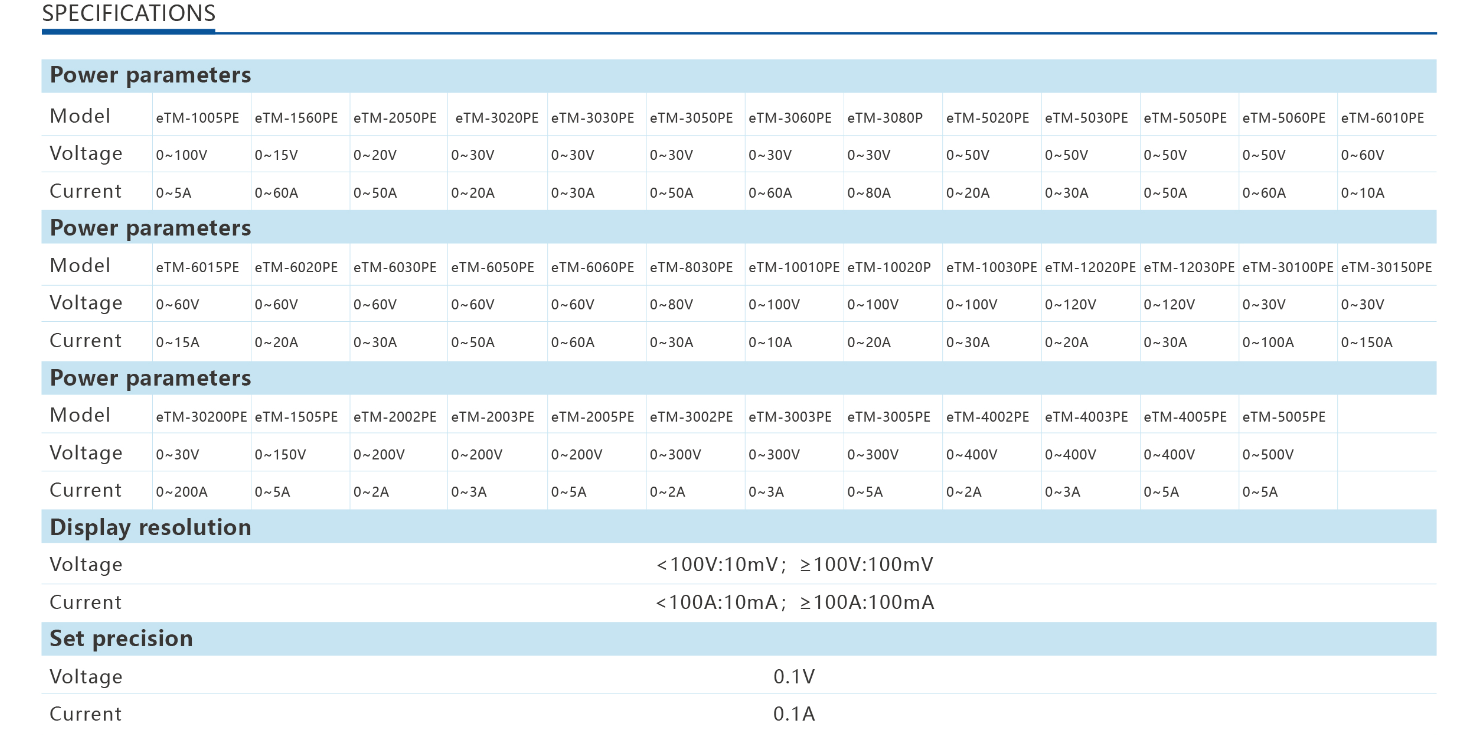The height and width of the screenshot is (735, 1476).
Task: Select model name eTM-30200PE
Action: [x=202, y=417]
